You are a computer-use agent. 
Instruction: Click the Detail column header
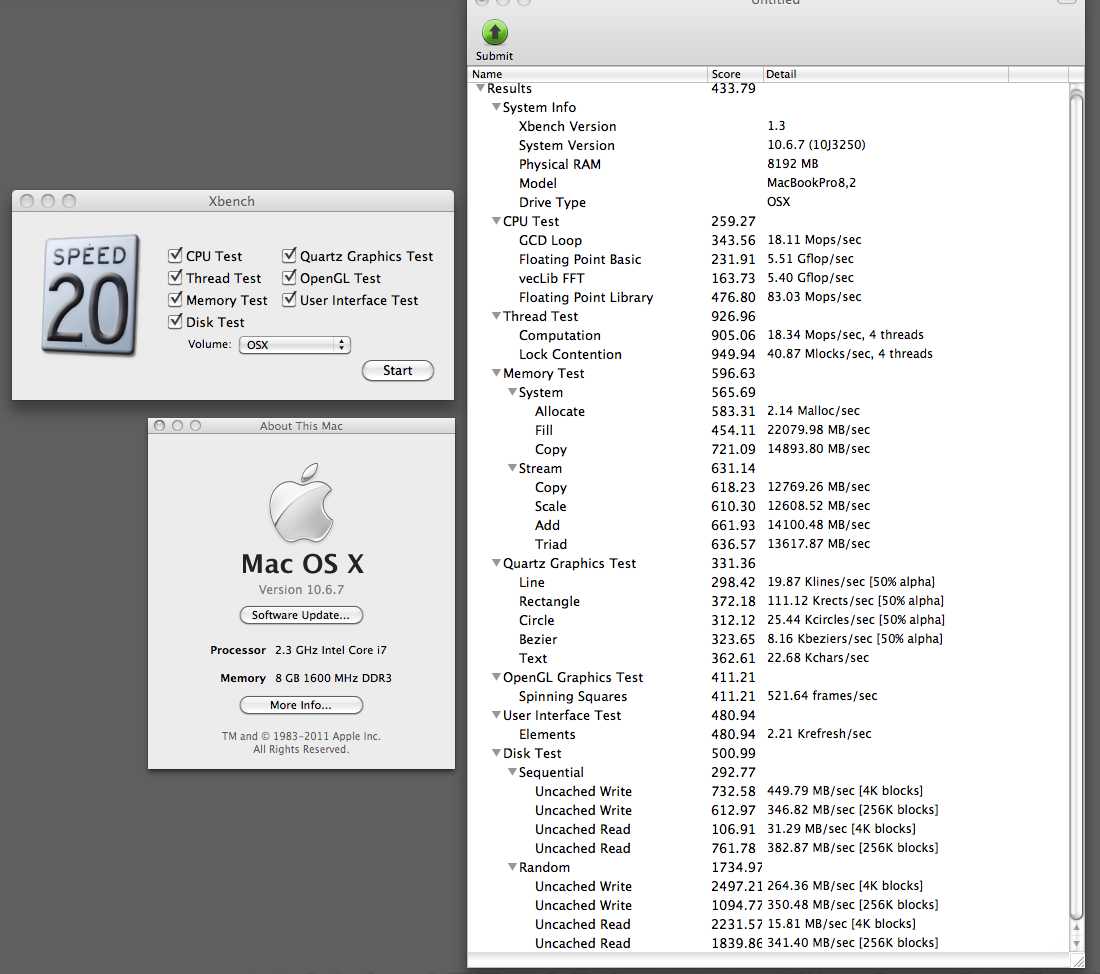[x=885, y=74]
